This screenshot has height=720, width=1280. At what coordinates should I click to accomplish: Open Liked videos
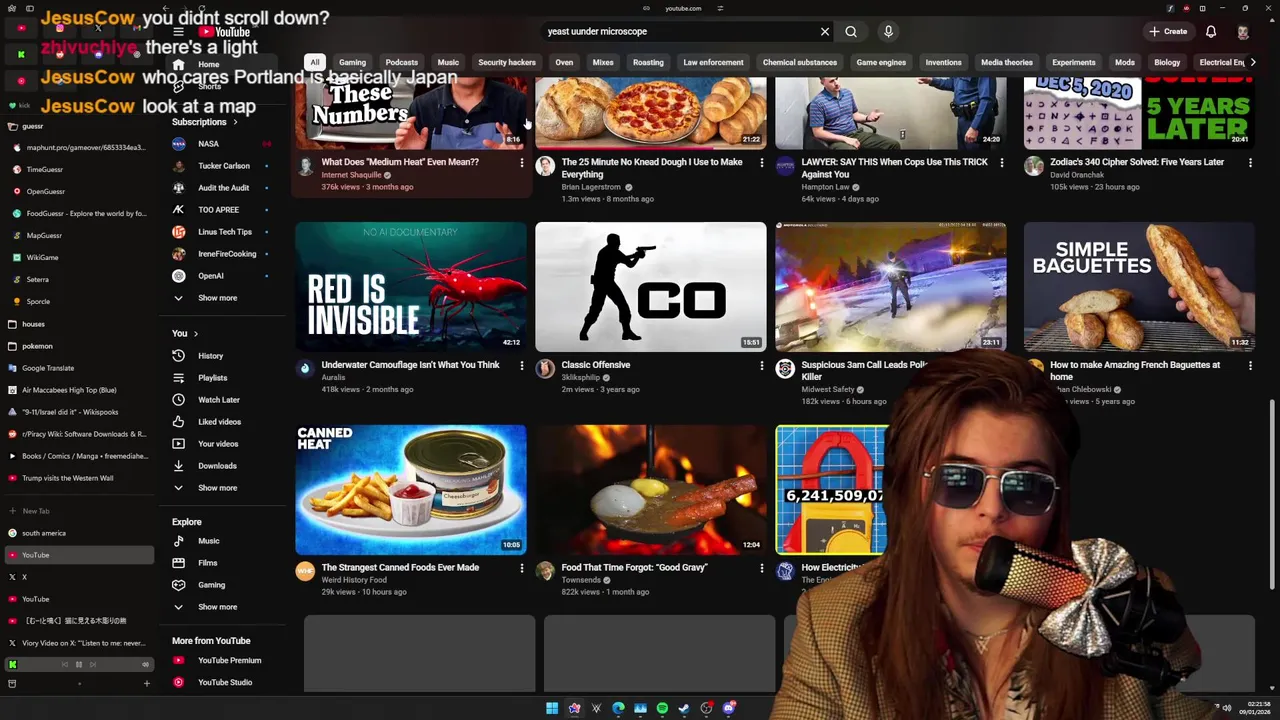[x=219, y=422]
